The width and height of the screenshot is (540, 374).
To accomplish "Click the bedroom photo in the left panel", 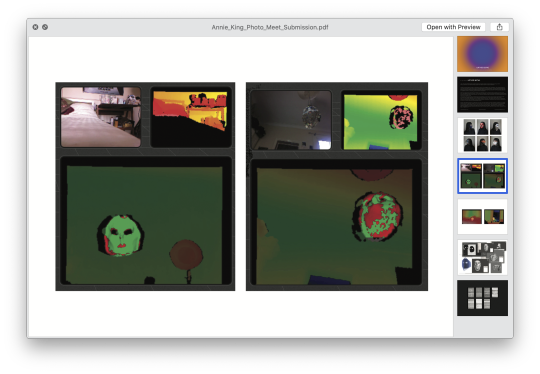I will (x=101, y=117).
